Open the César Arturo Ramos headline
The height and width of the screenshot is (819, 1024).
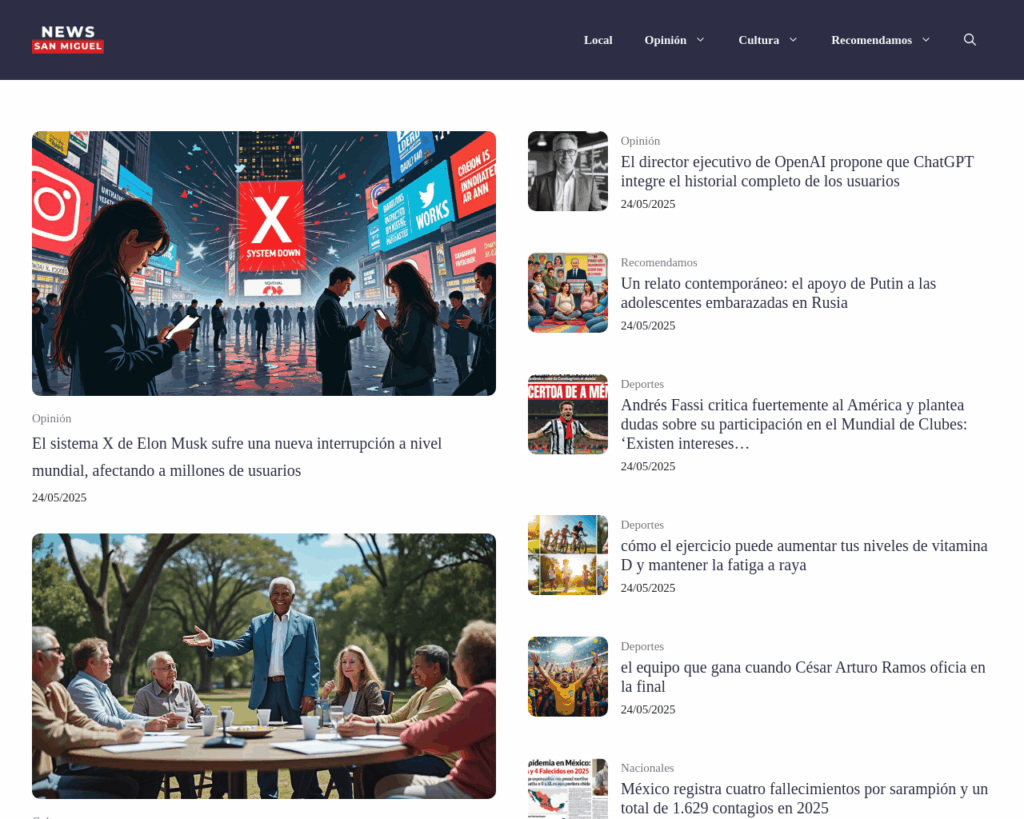point(802,677)
